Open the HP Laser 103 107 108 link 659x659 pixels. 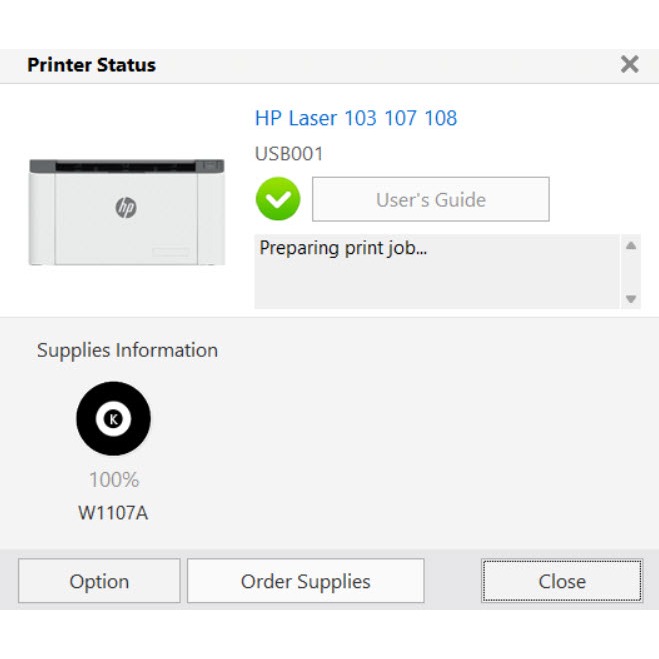point(356,118)
